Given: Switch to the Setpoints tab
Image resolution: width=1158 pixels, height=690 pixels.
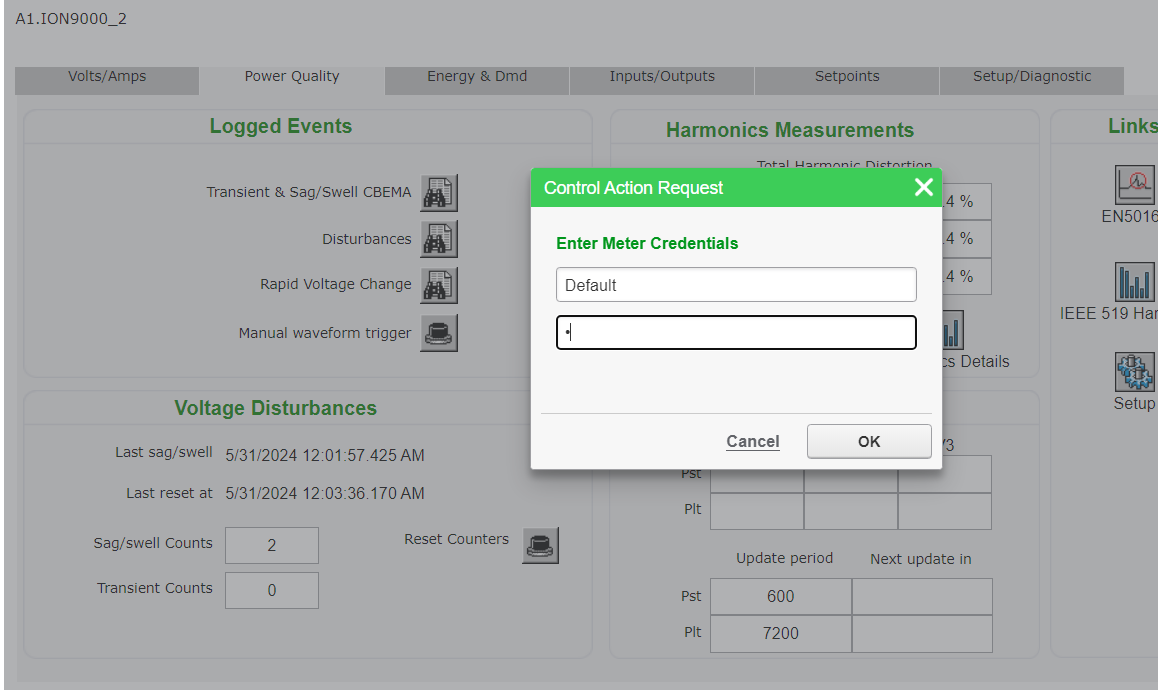Looking at the screenshot, I should (847, 77).
